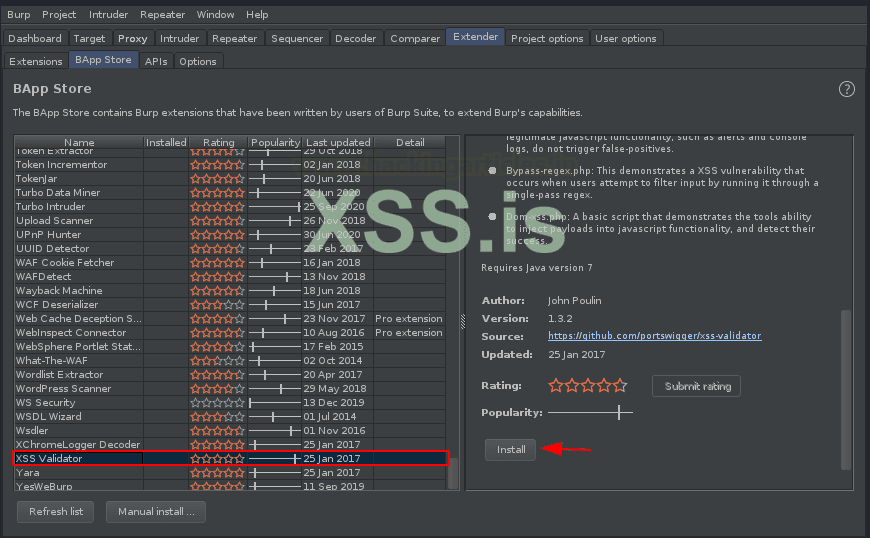
Task: Select the Upload Scanner extension
Action: tap(230, 220)
